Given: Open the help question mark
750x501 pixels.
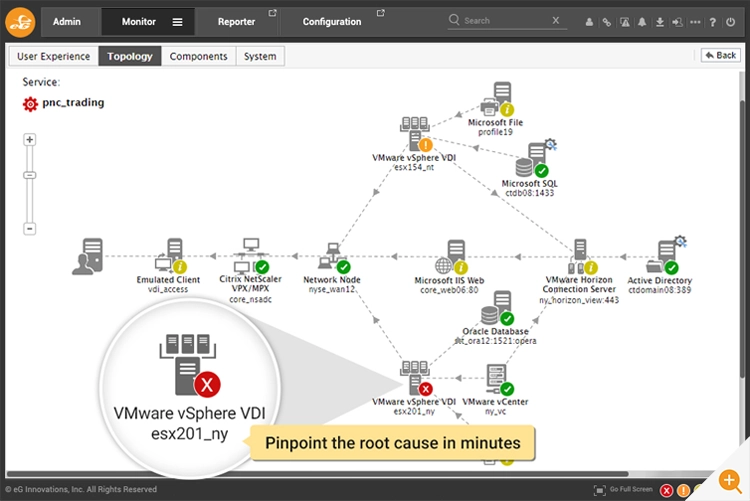Looking at the screenshot, I should point(713,22).
